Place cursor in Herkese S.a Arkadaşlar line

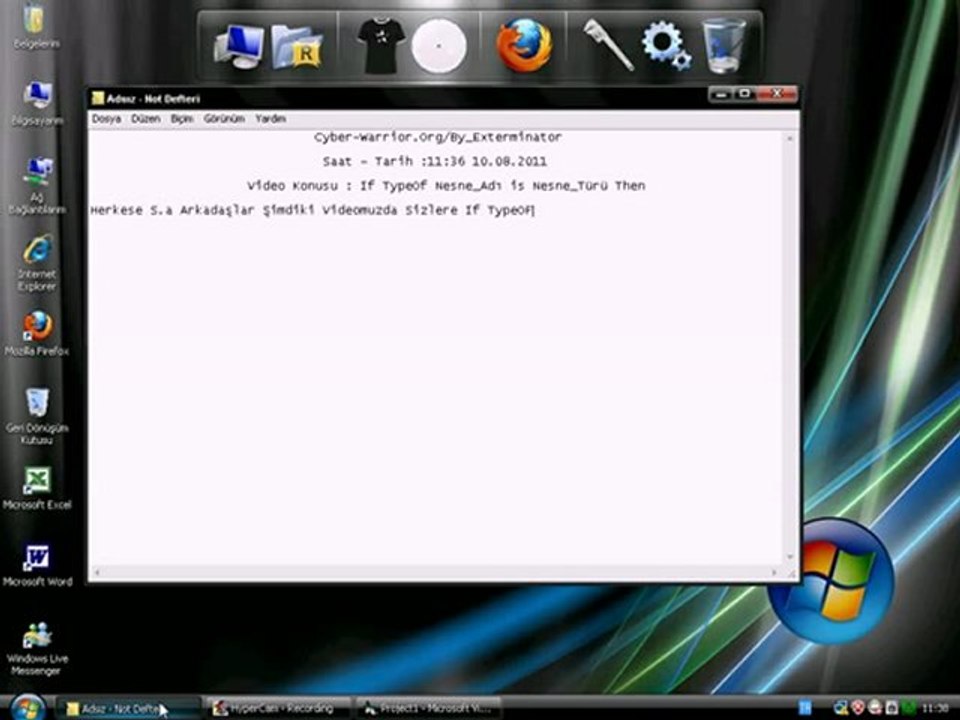312,210
